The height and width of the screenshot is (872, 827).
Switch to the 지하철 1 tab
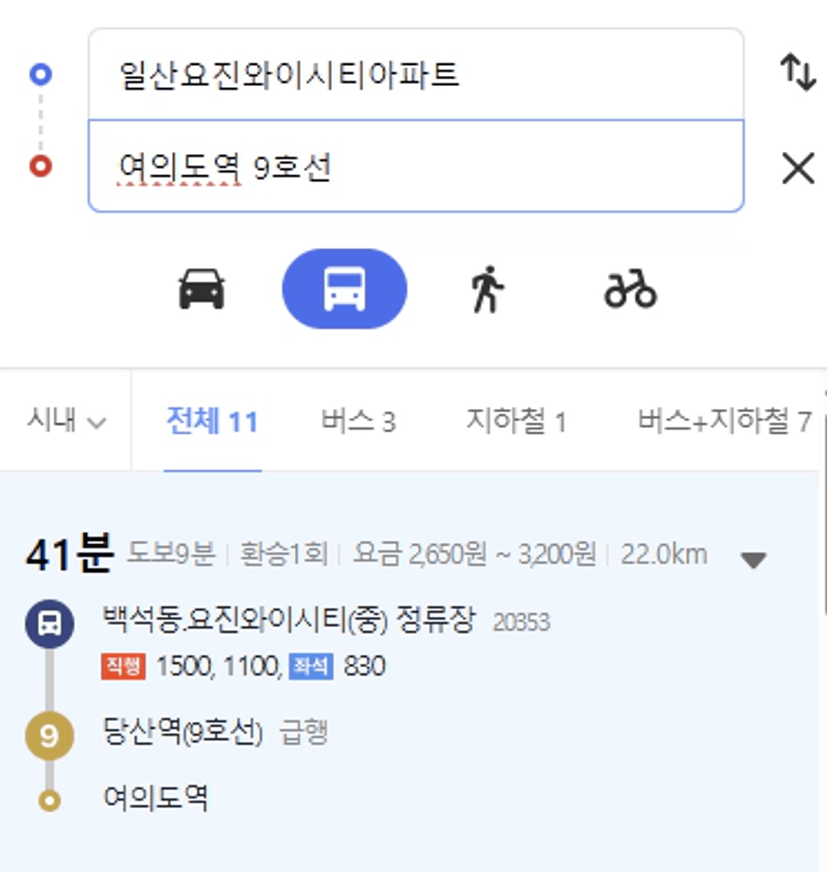click(516, 421)
